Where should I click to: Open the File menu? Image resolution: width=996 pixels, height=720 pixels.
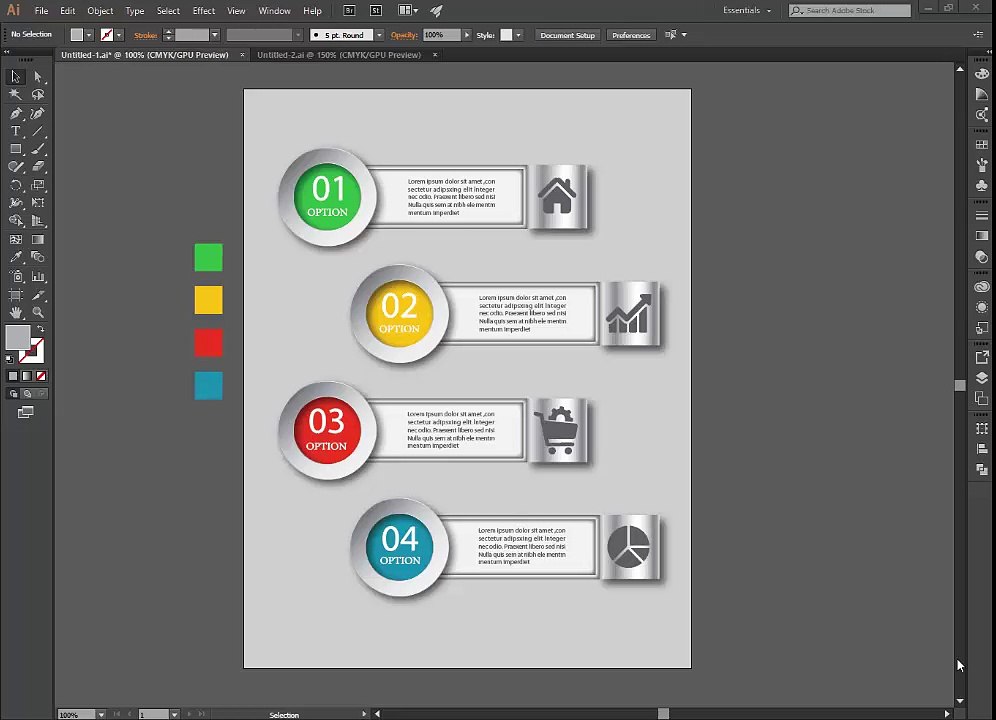(41, 11)
